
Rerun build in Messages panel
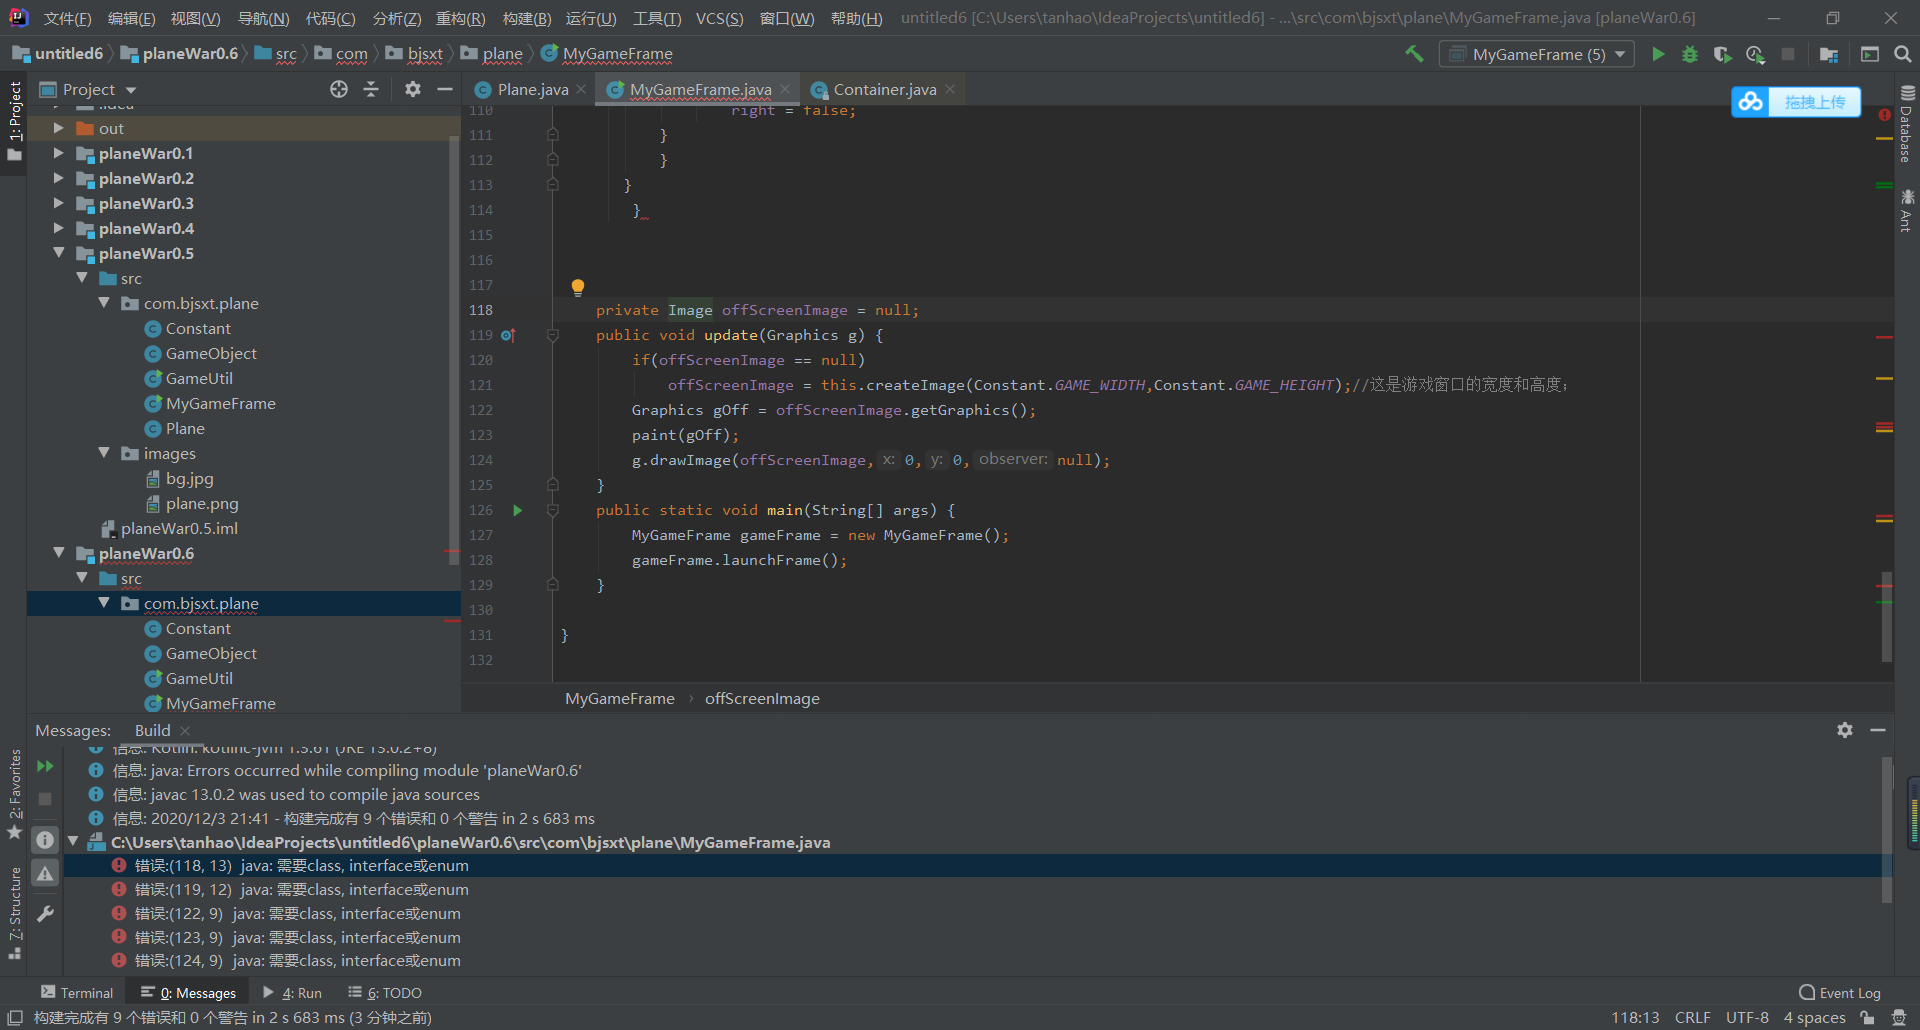(x=45, y=766)
